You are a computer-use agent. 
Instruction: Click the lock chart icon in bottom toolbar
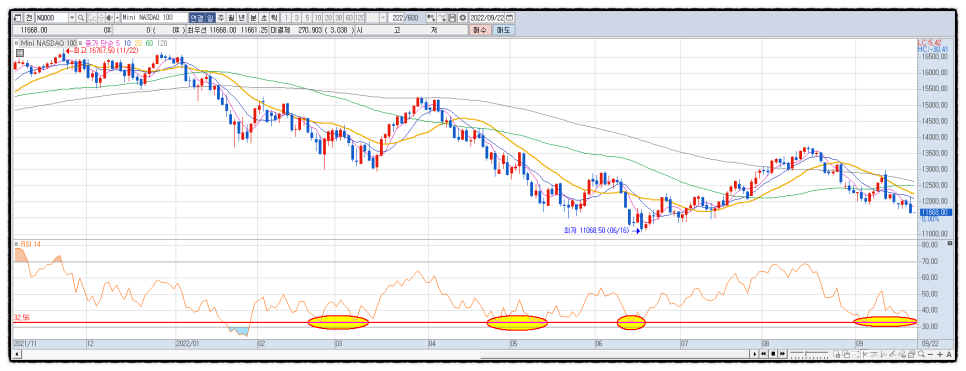point(837,354)
